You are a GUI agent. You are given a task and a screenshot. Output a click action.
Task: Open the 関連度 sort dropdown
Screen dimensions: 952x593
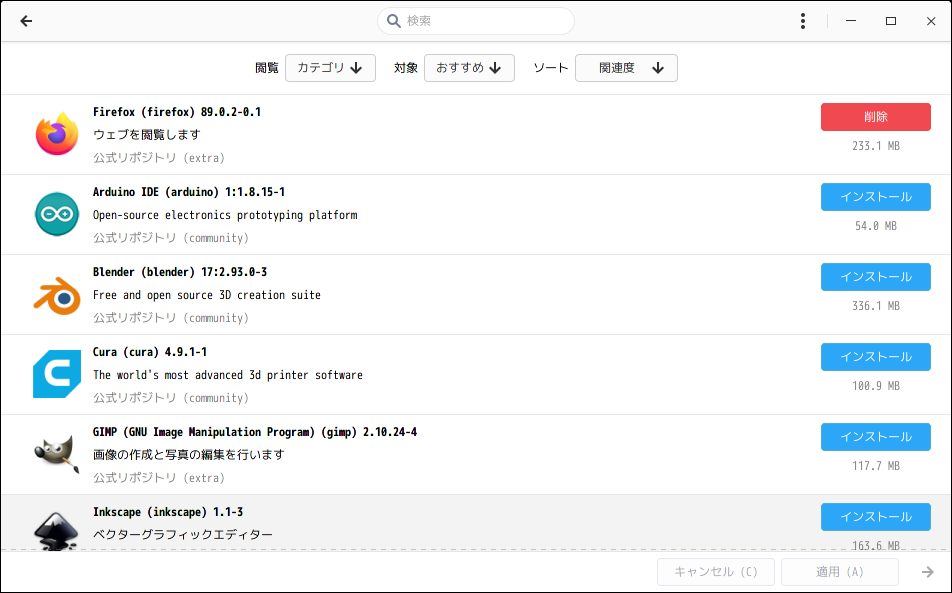[627, 68]
